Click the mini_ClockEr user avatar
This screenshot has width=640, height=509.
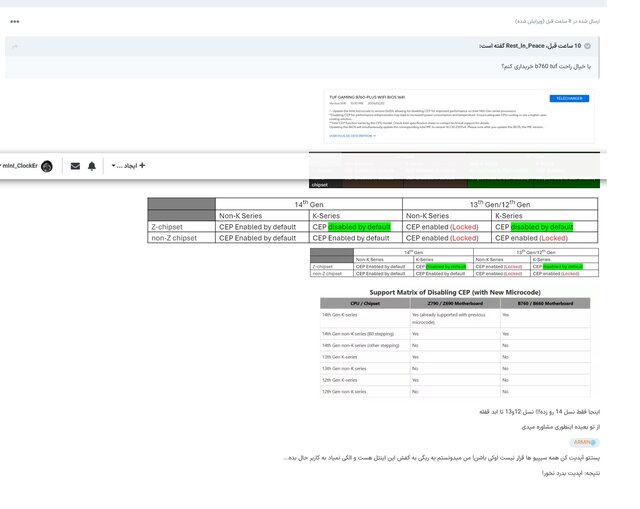coord(46,166)
